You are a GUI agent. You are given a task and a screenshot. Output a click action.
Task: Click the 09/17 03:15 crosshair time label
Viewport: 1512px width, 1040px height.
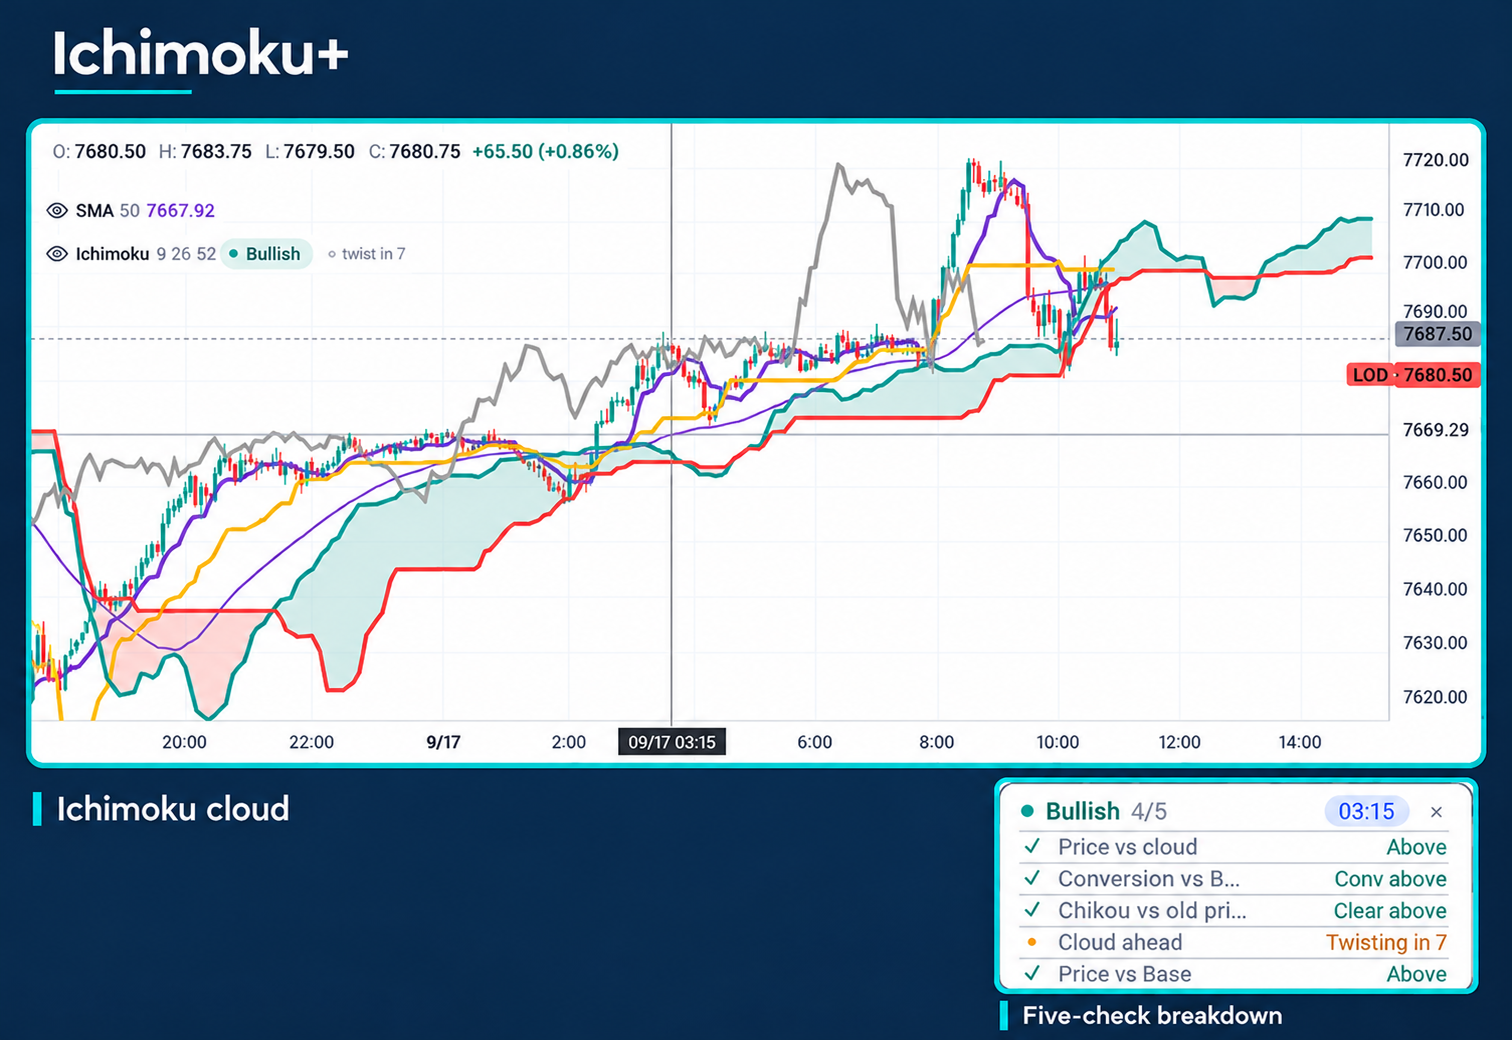672,742
